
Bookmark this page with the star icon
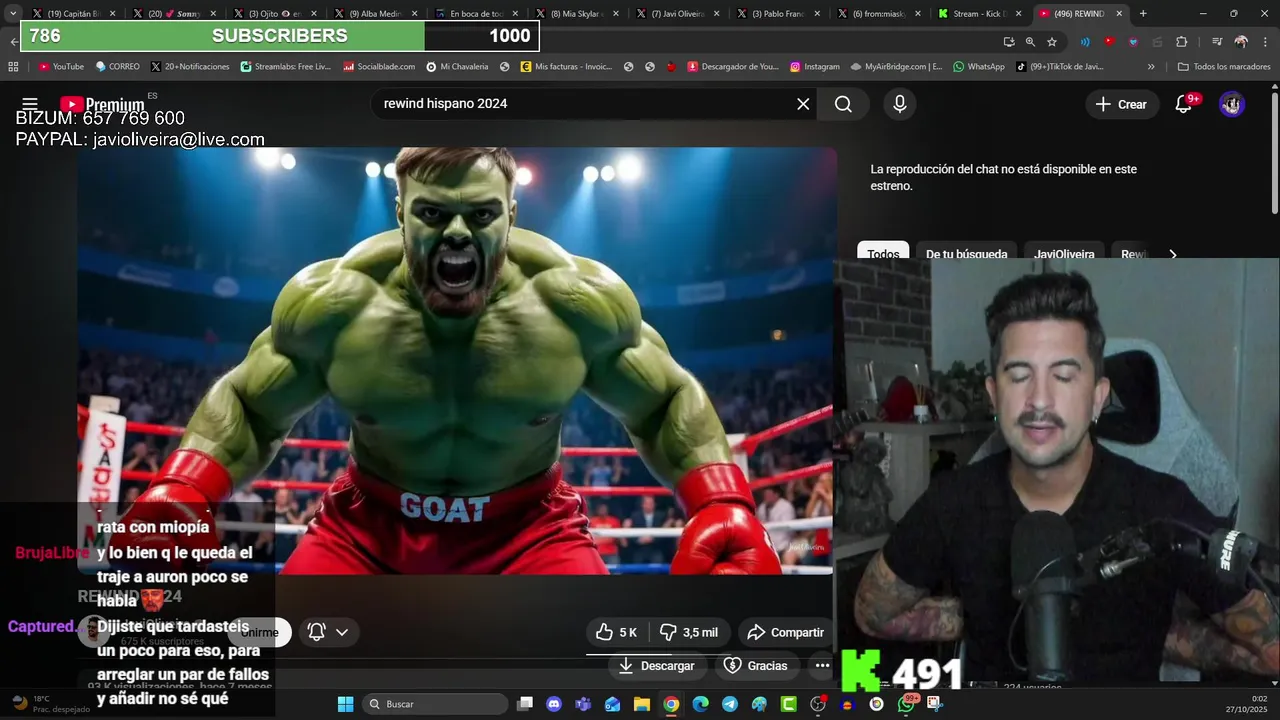(x=1052, y=42)
